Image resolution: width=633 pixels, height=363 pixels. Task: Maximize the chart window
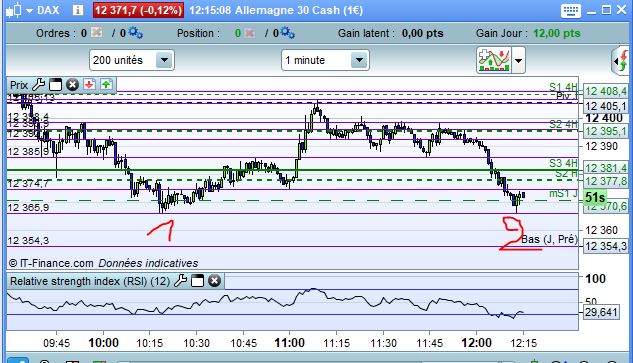point(606,10)
